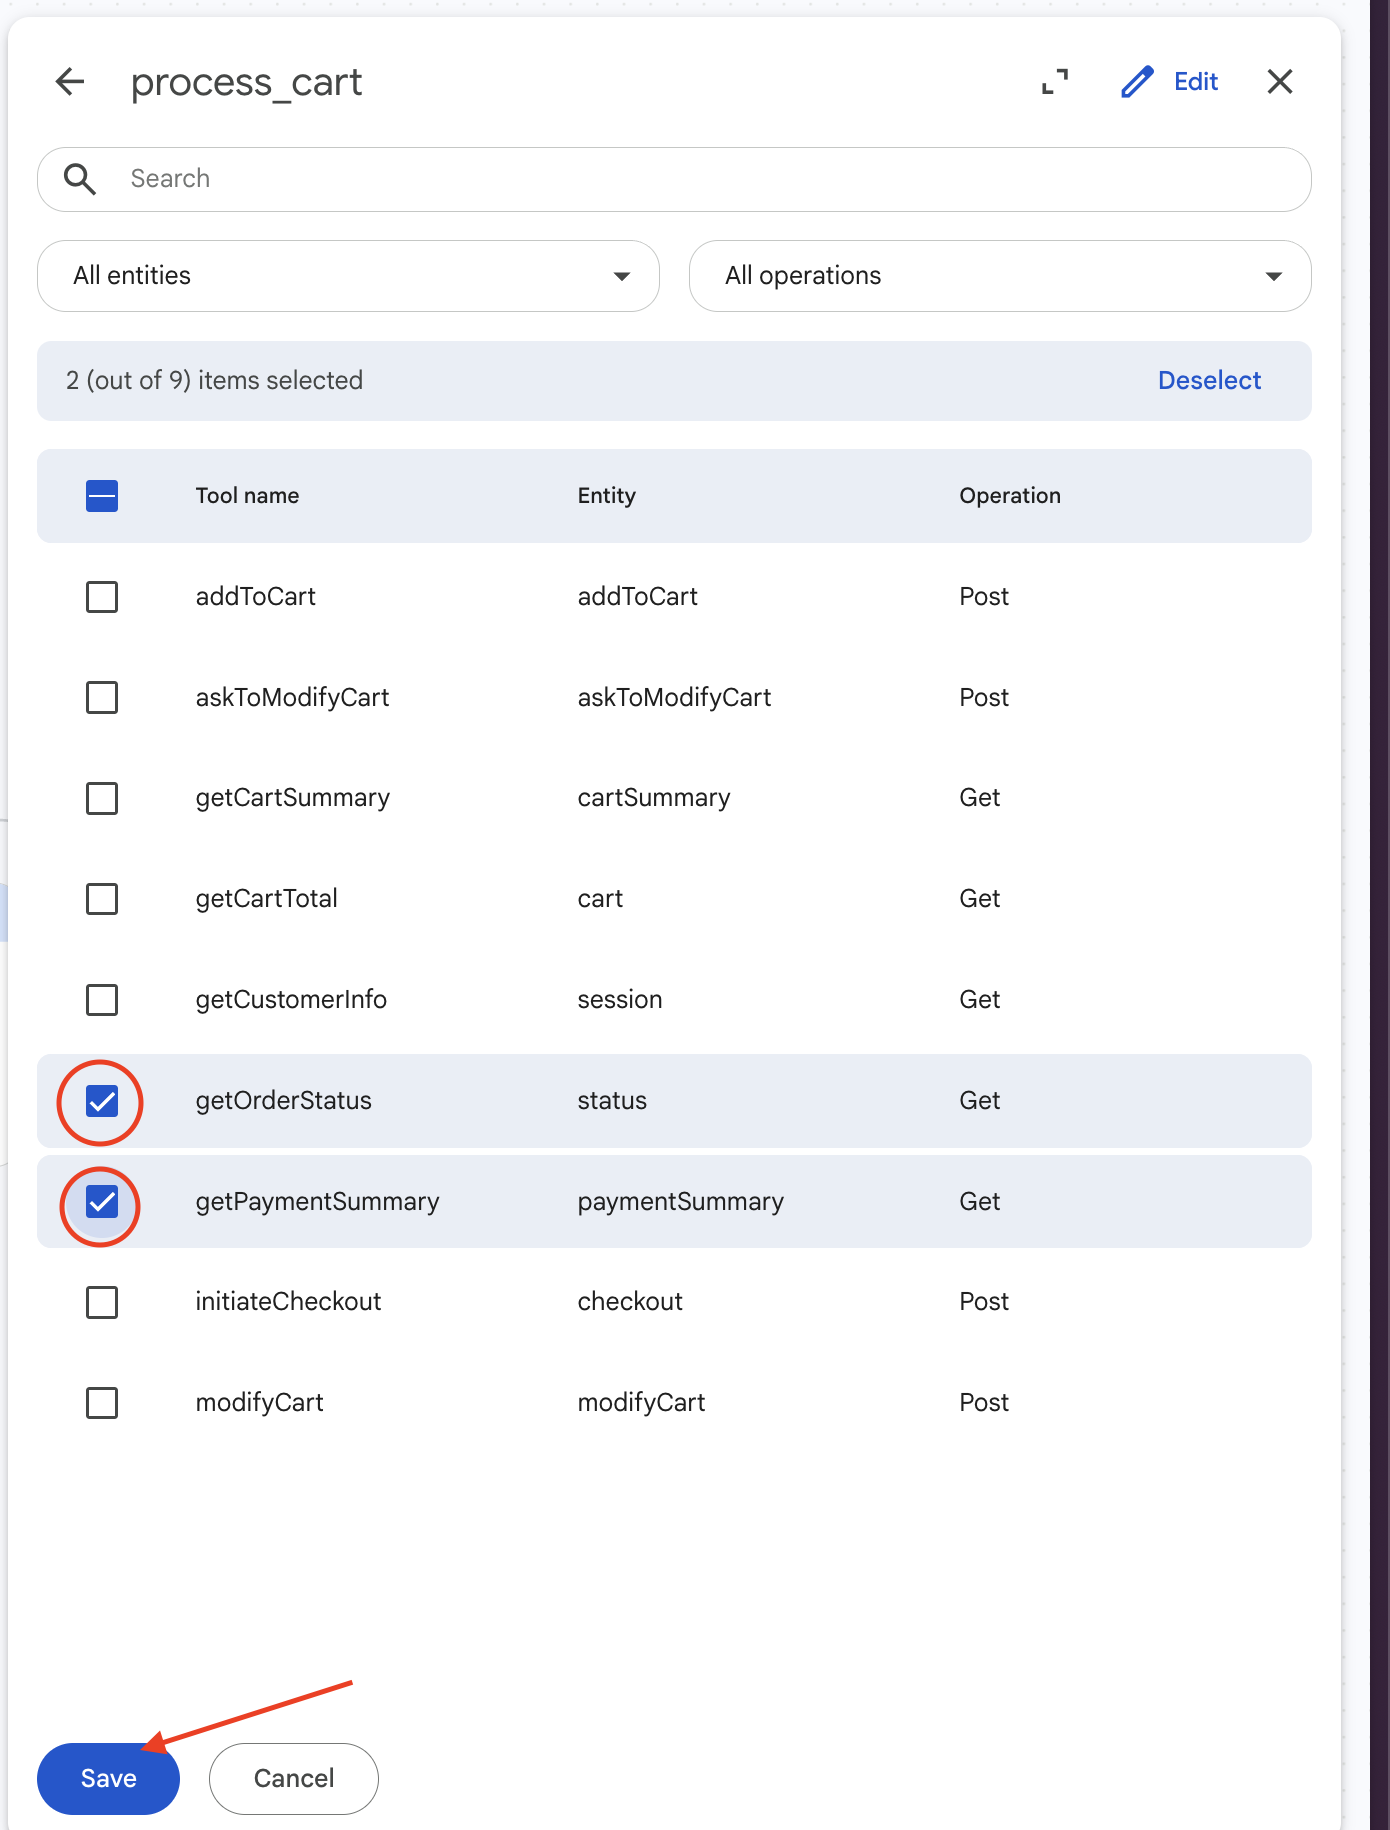
Task: Click the modifyCart tool name
Action: pyautogui.click(x=259, y=1403)
